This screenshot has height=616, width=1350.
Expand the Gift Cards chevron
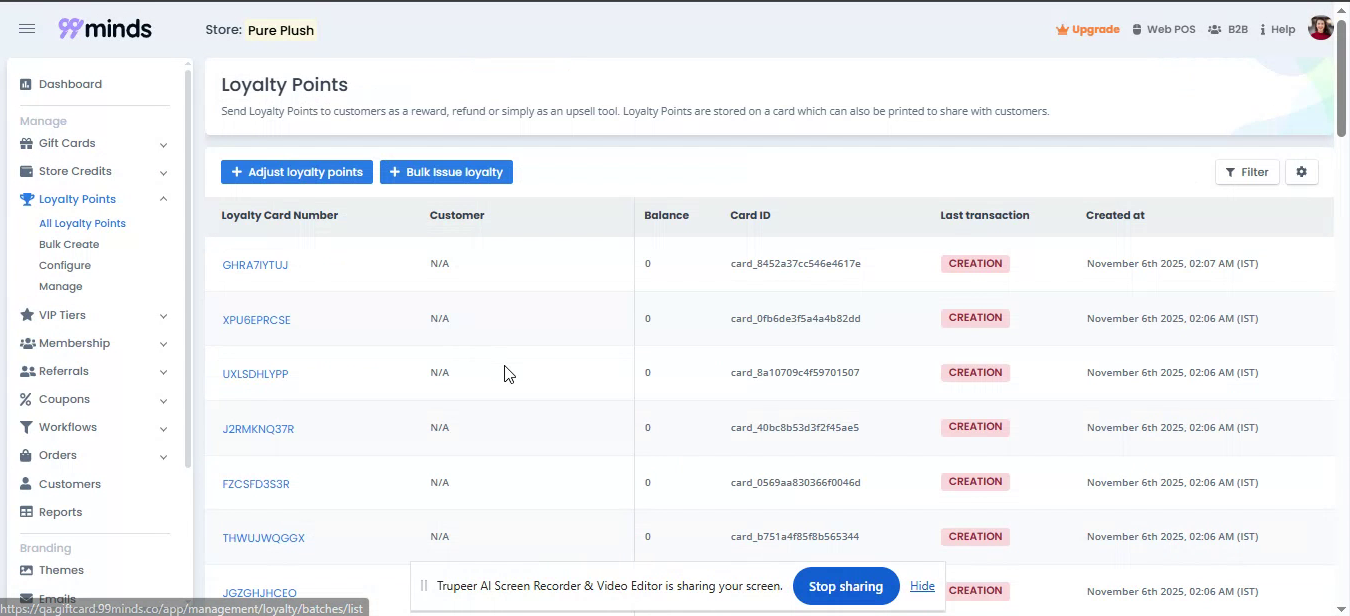click(x=163, y=145)
